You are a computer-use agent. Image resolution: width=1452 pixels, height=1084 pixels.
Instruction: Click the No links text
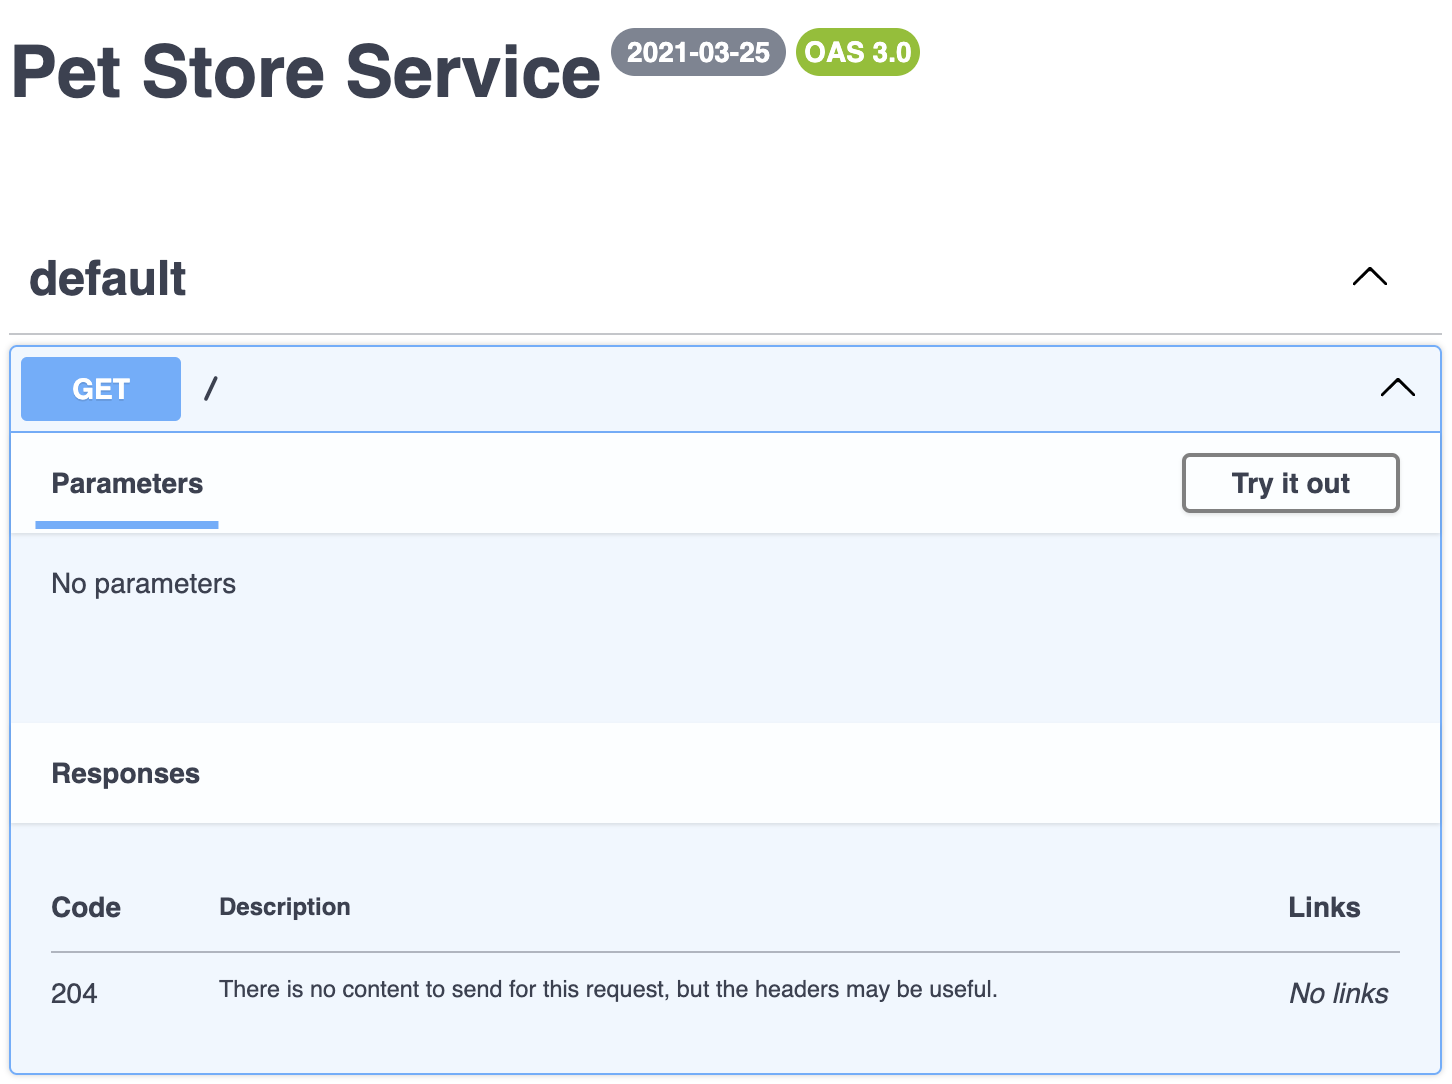tap(1338, 993)
